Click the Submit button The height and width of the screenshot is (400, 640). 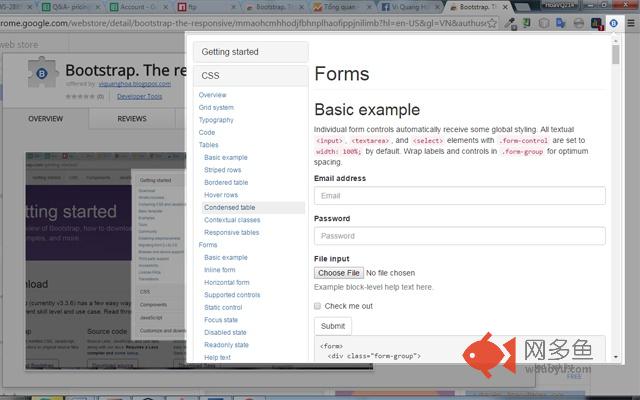(x=333, y=326)
